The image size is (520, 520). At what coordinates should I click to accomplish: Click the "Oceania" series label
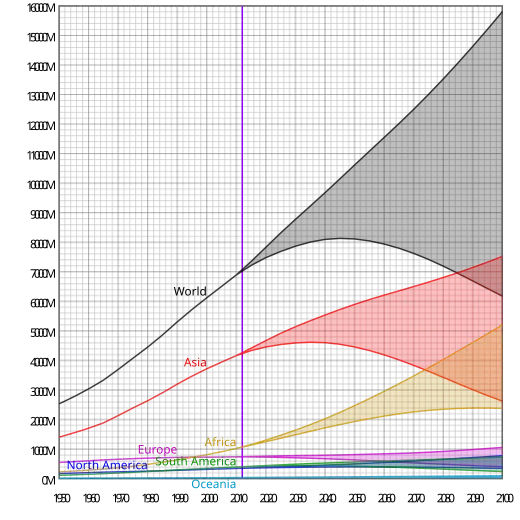coord(214,484)
